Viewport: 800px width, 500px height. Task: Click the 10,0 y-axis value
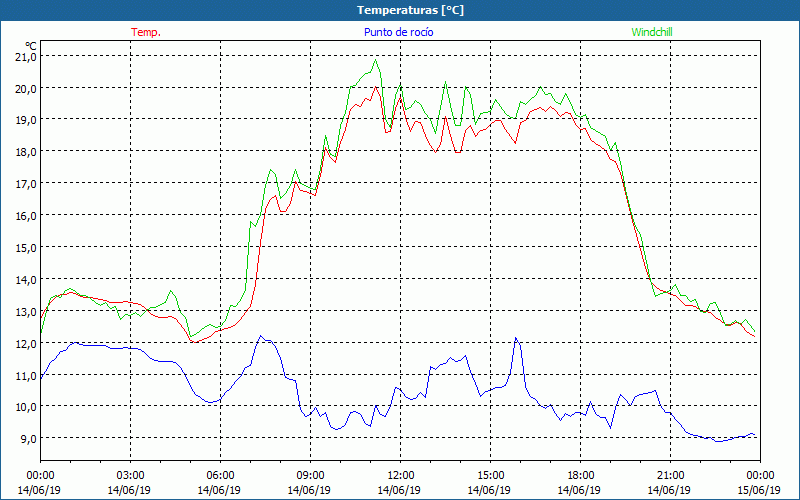click(x=26, y=407)
